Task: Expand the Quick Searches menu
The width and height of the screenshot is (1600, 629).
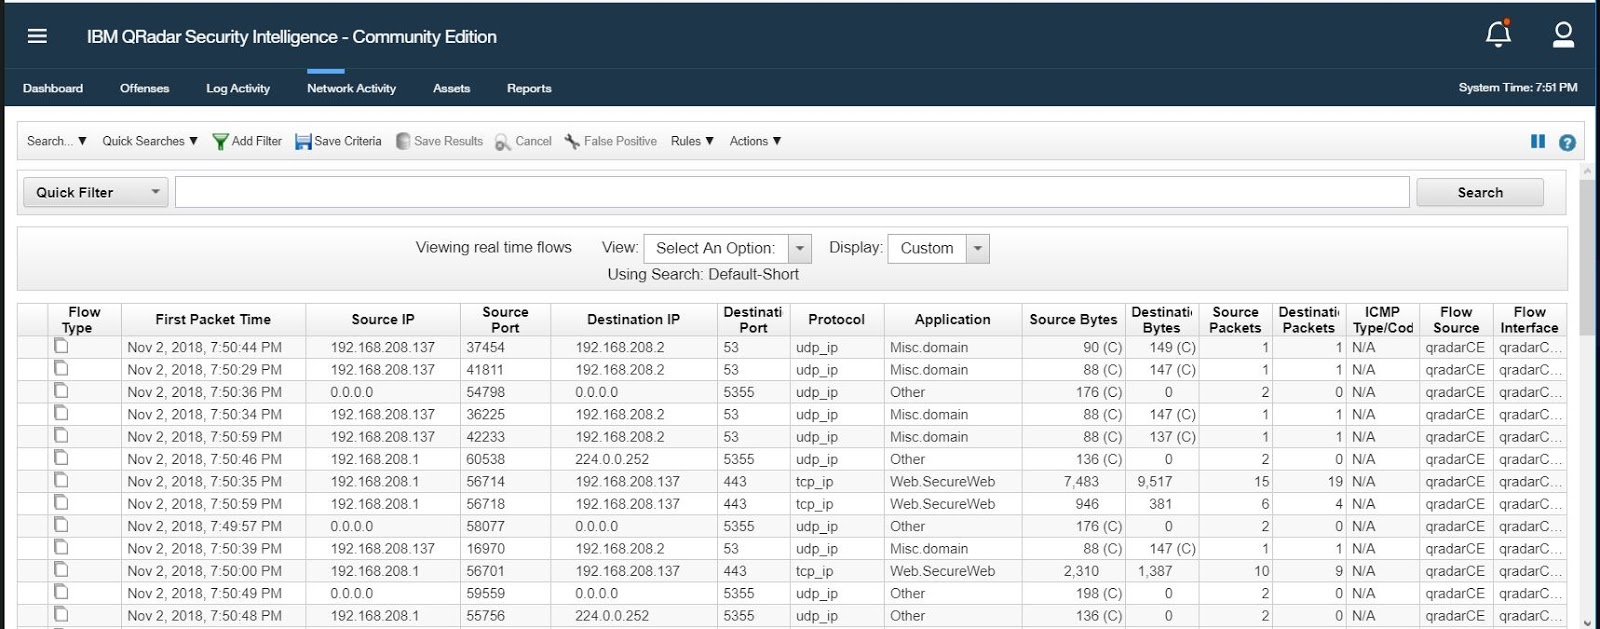Action: click(150, 141)
